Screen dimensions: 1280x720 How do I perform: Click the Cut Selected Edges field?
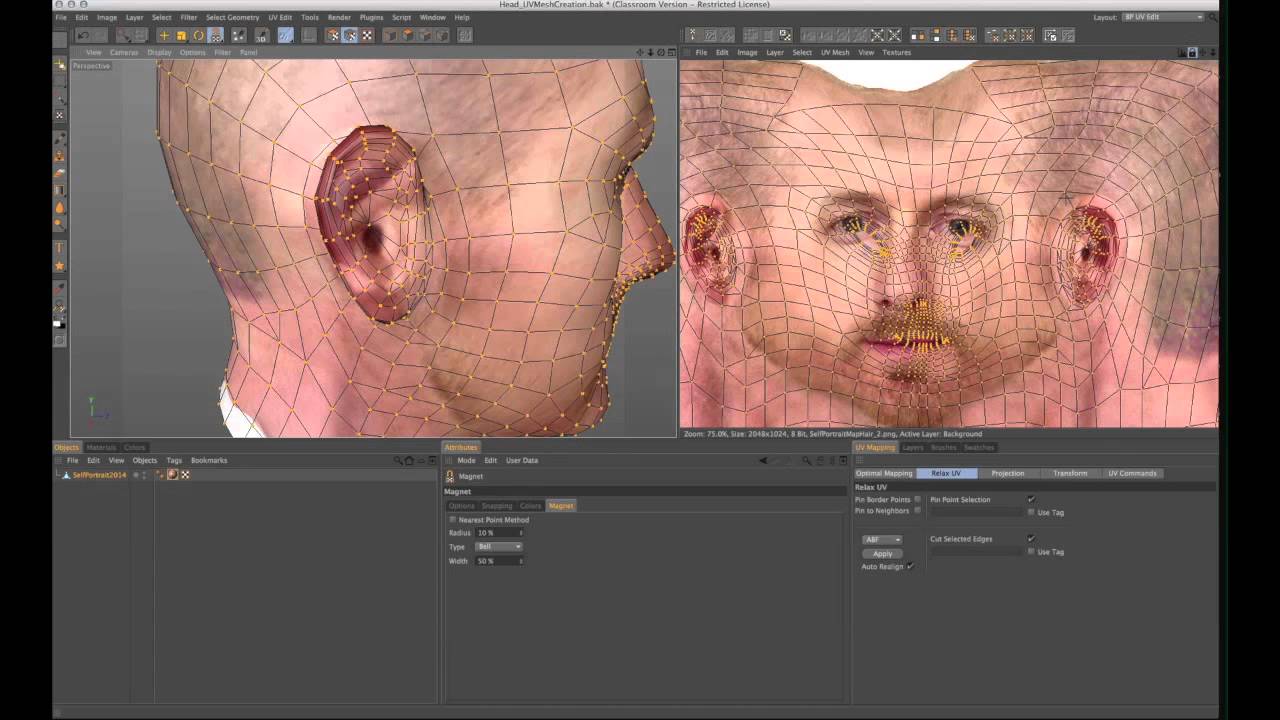(975, 552)
